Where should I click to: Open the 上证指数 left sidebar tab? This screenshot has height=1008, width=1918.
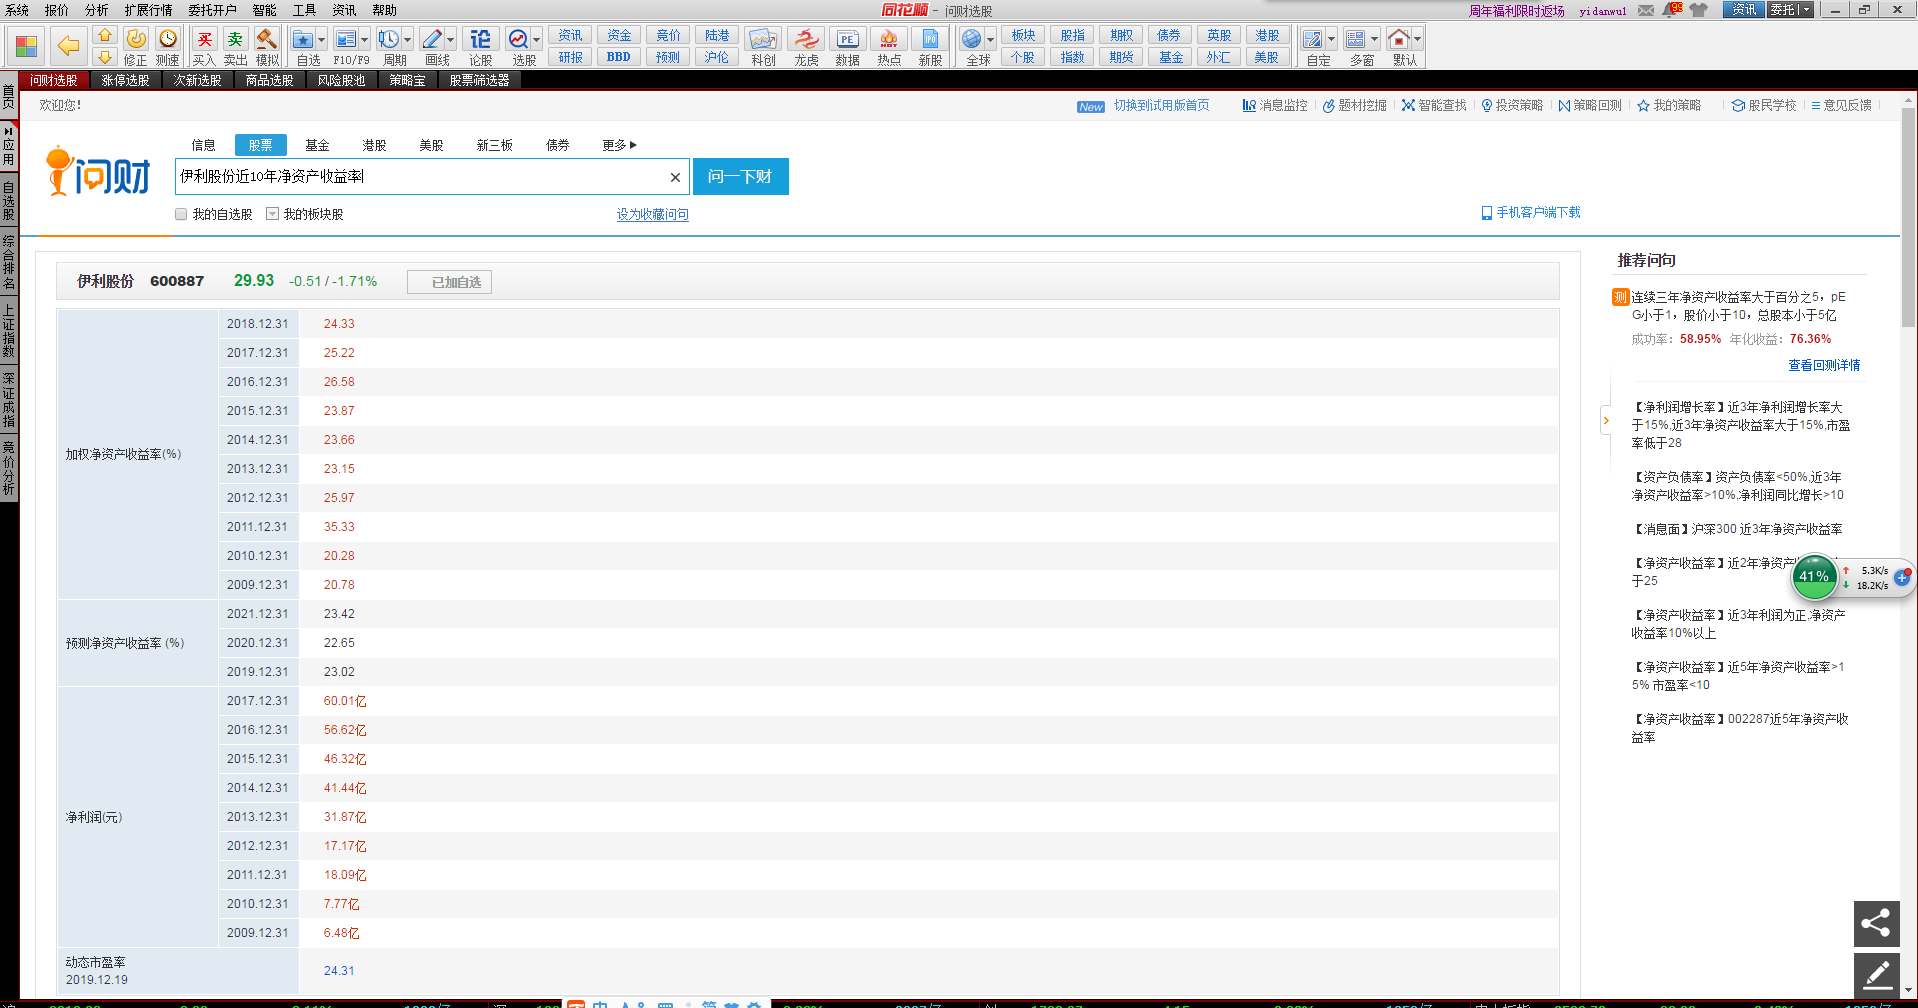pos(9,332)
